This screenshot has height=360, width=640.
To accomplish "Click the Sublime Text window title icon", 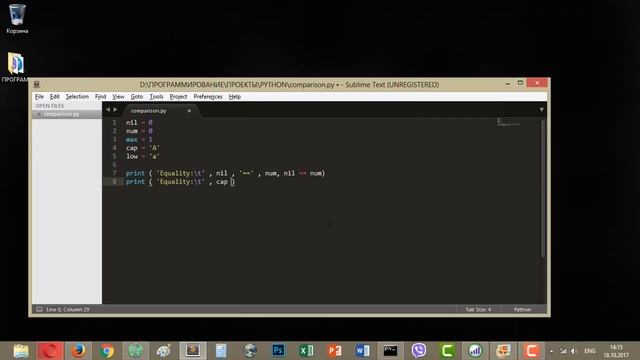I will pos(37,84).
